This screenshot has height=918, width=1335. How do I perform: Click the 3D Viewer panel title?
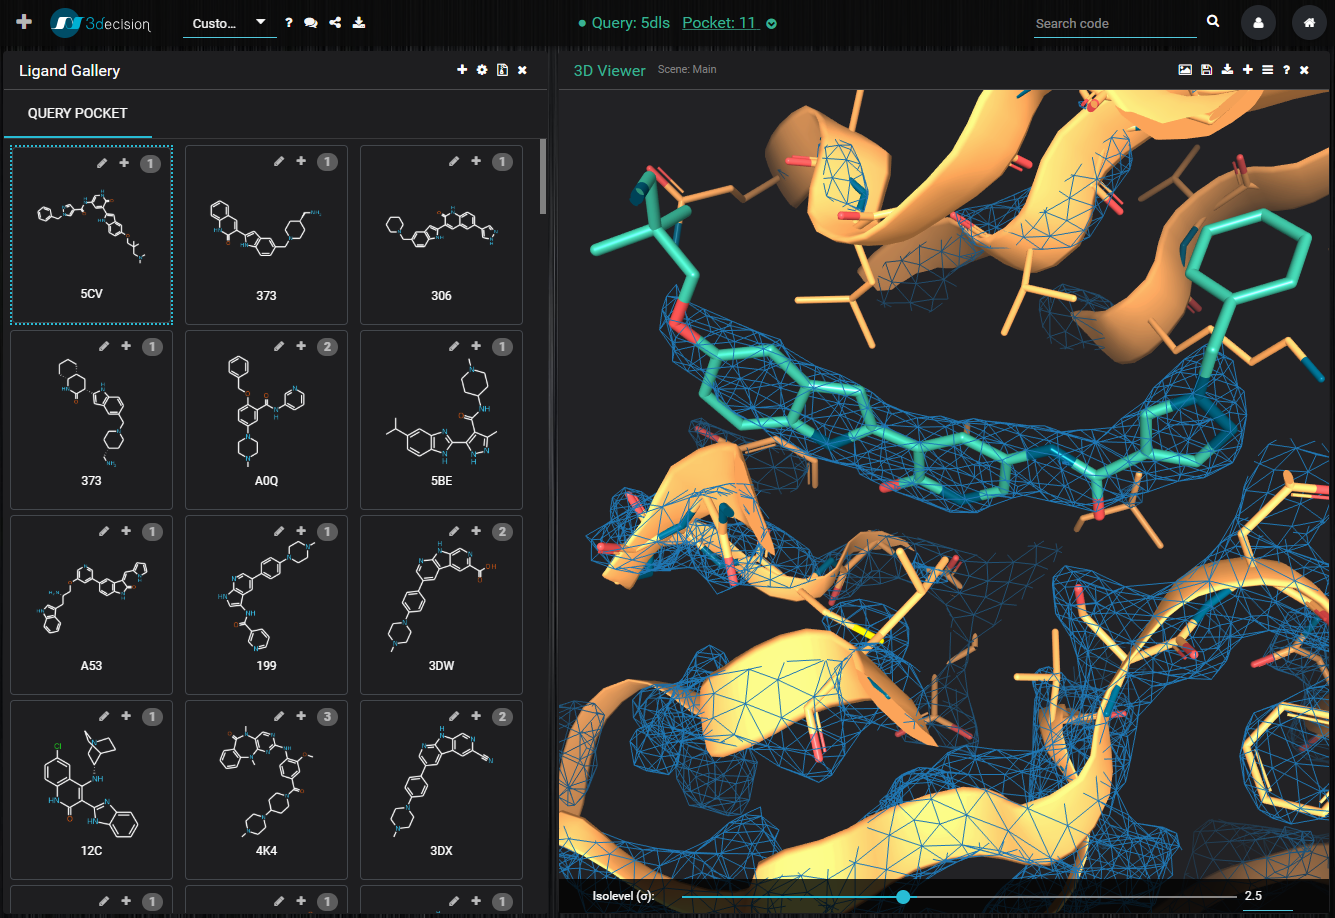[x=610, y=71]
